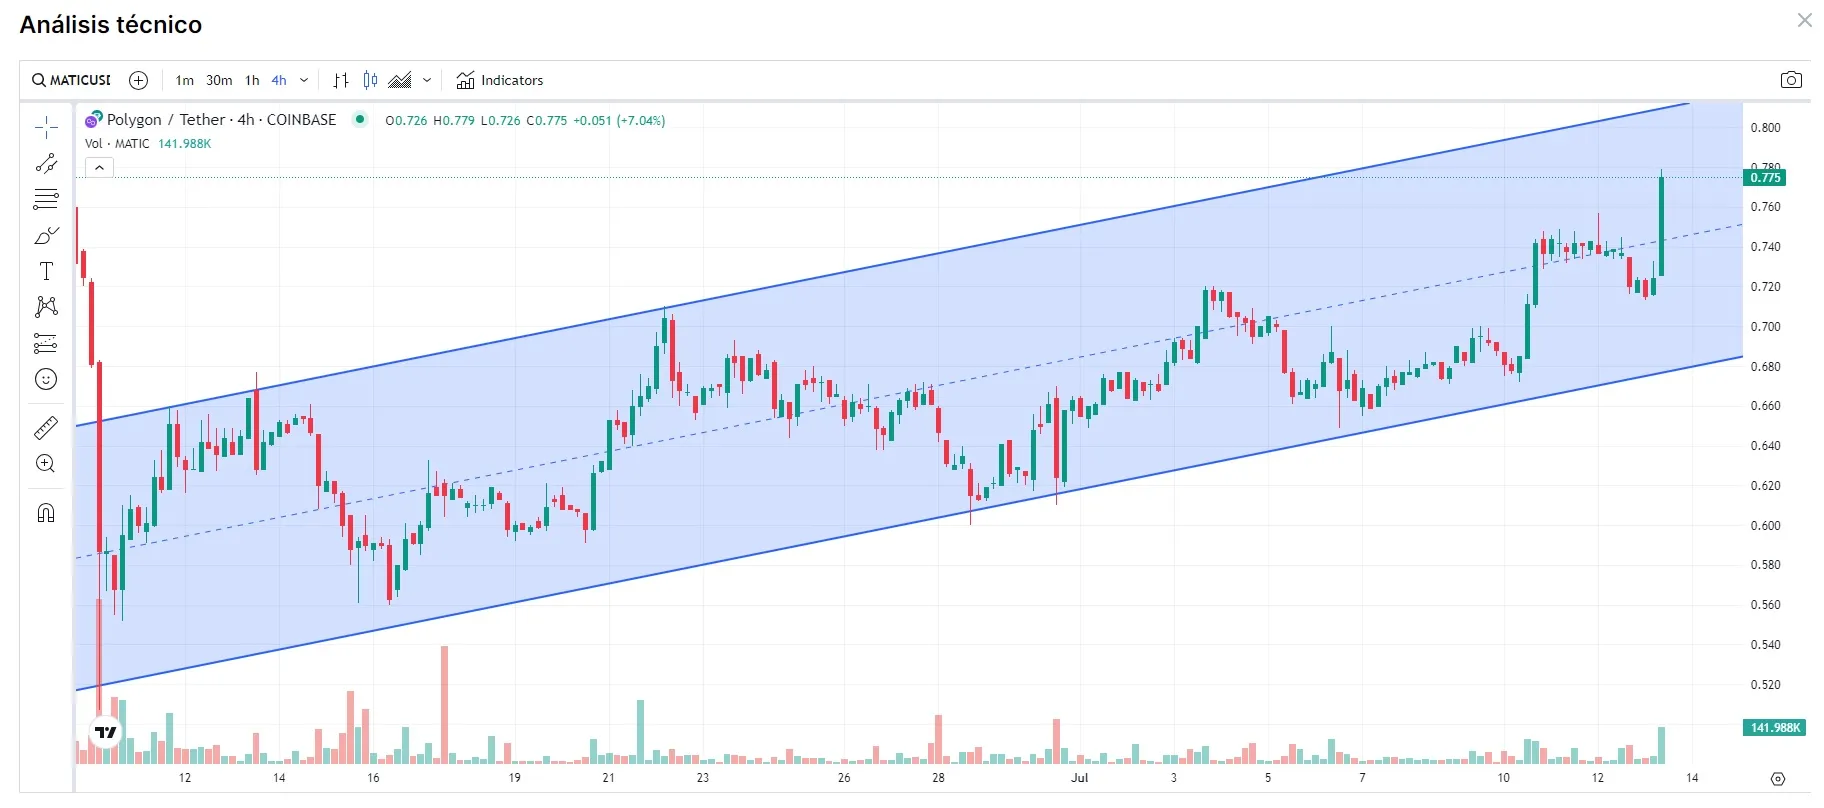Toggle the magnet mode tool

point(46,513)
